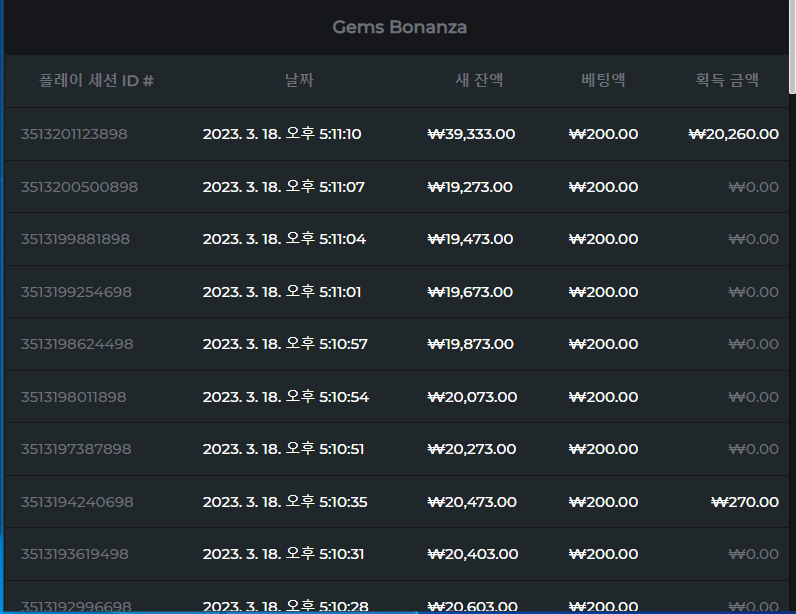The image size is (796, 614).
Task: Click the balance ₩20,473.00
Action: tap(473, 502)
